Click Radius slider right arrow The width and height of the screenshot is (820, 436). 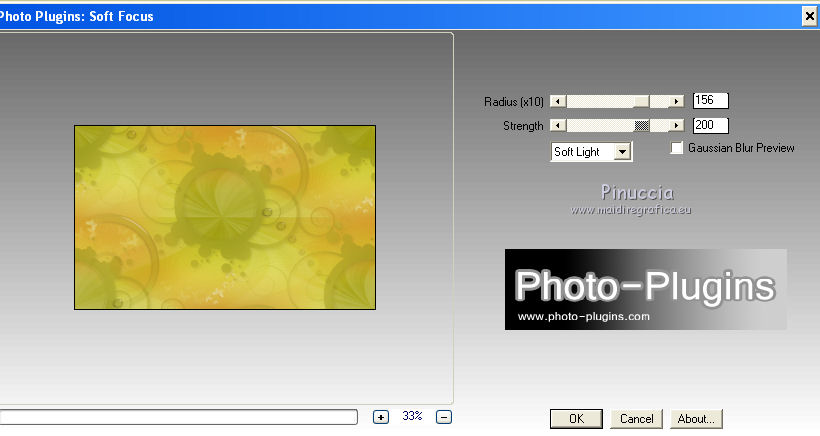[x=676, y=101]
